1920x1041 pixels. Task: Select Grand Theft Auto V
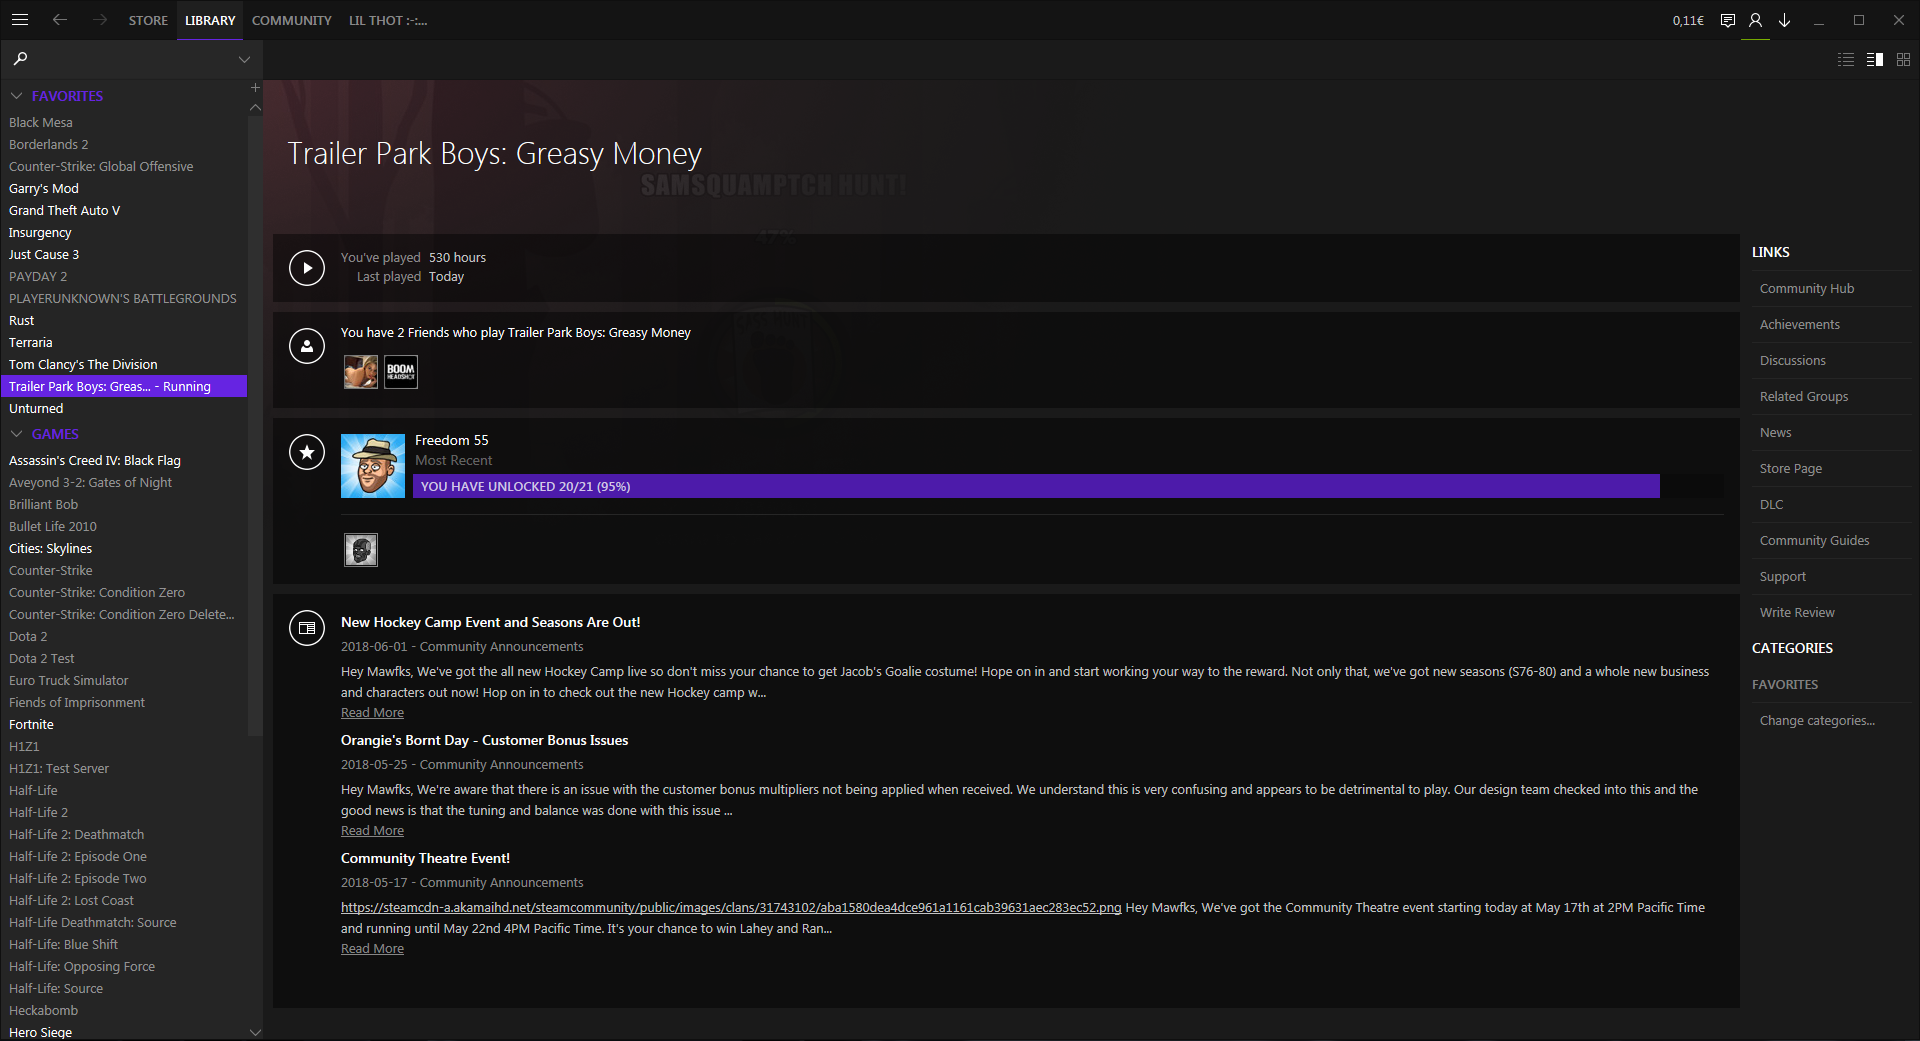124,210
